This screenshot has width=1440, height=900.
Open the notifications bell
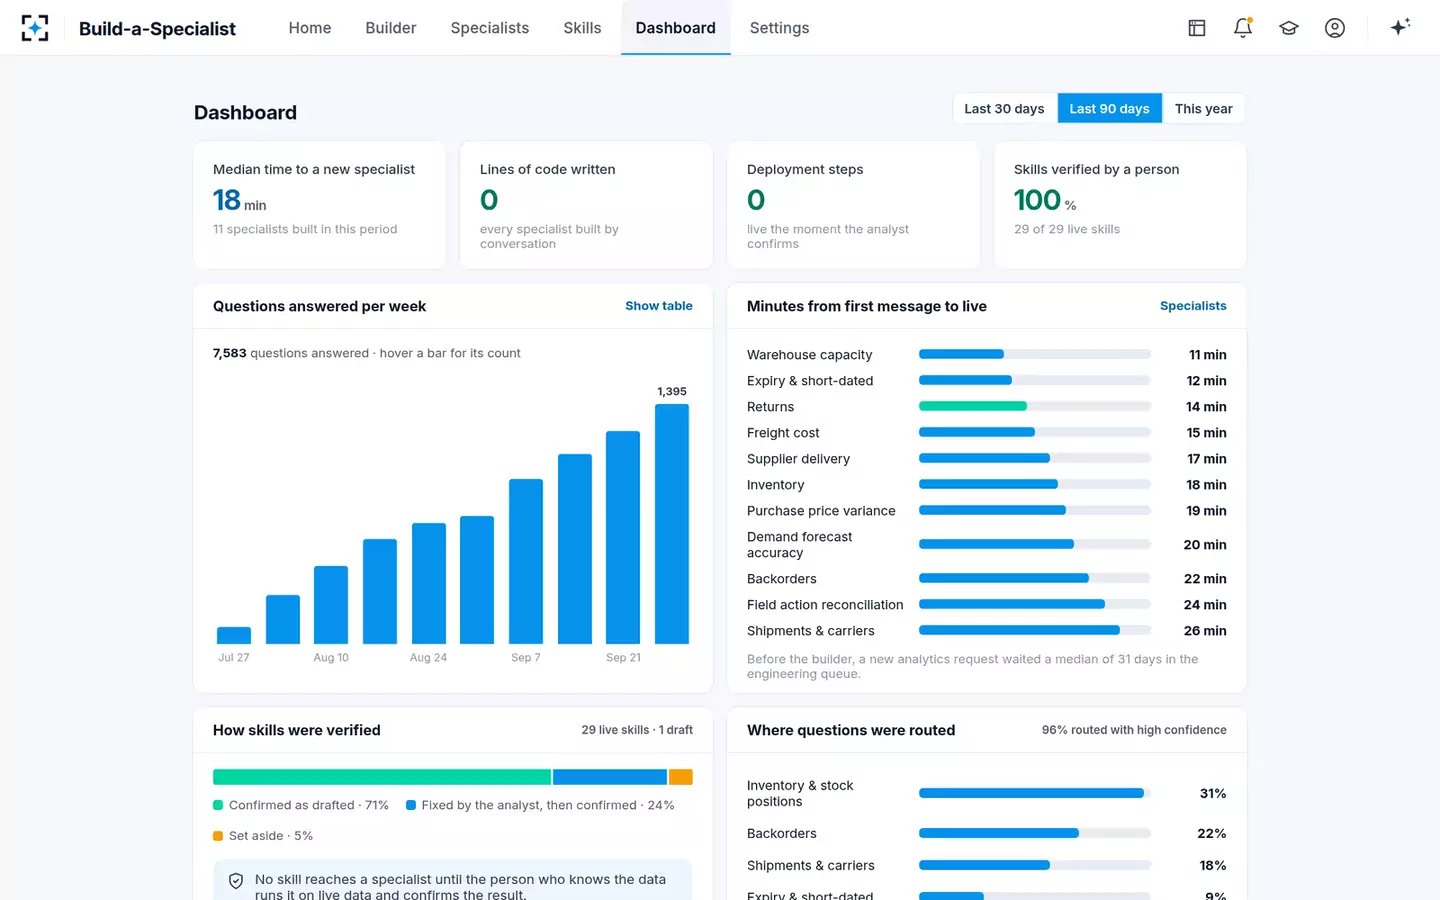1243,28
